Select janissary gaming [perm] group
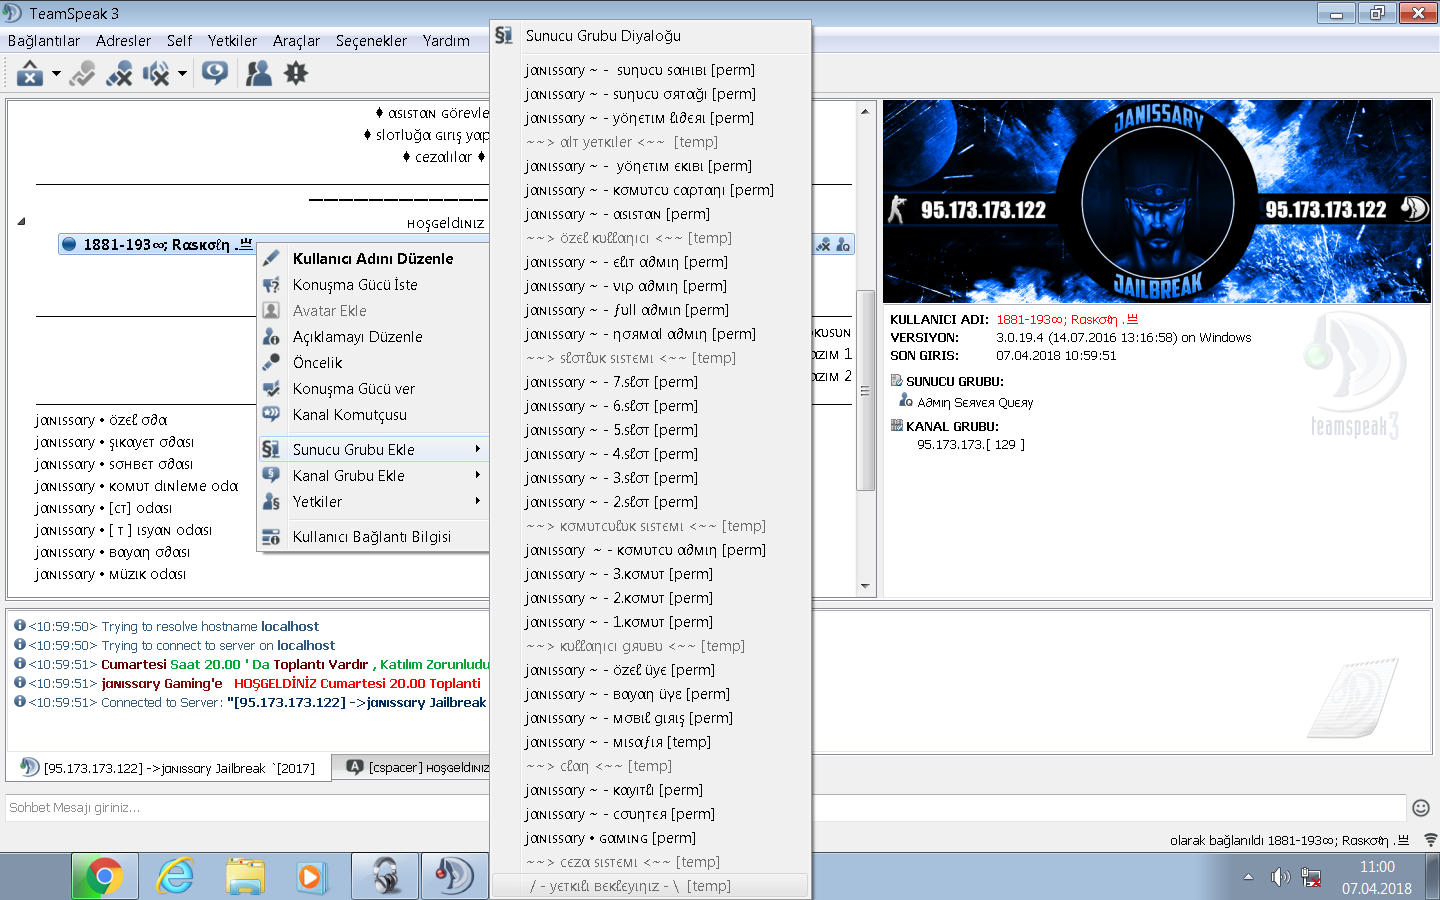Screen dimensions: 1440x900 pyautogui.click(x=650, y=838)
